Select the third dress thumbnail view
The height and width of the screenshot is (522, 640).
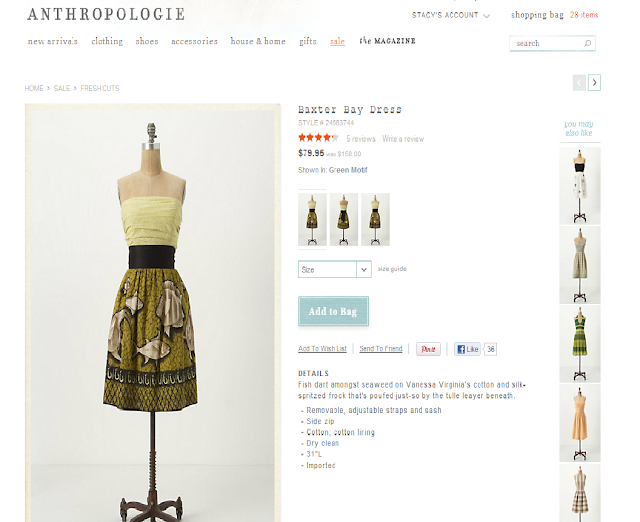pos(375,219)
